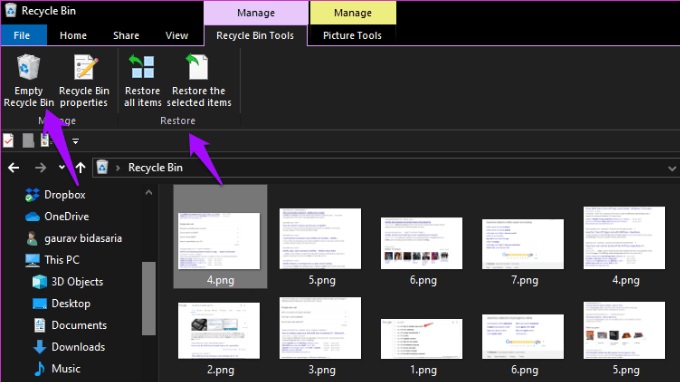Switch to the View ribbon tab
This screenshot has width=680, height=382.
[x=177, y=36]
